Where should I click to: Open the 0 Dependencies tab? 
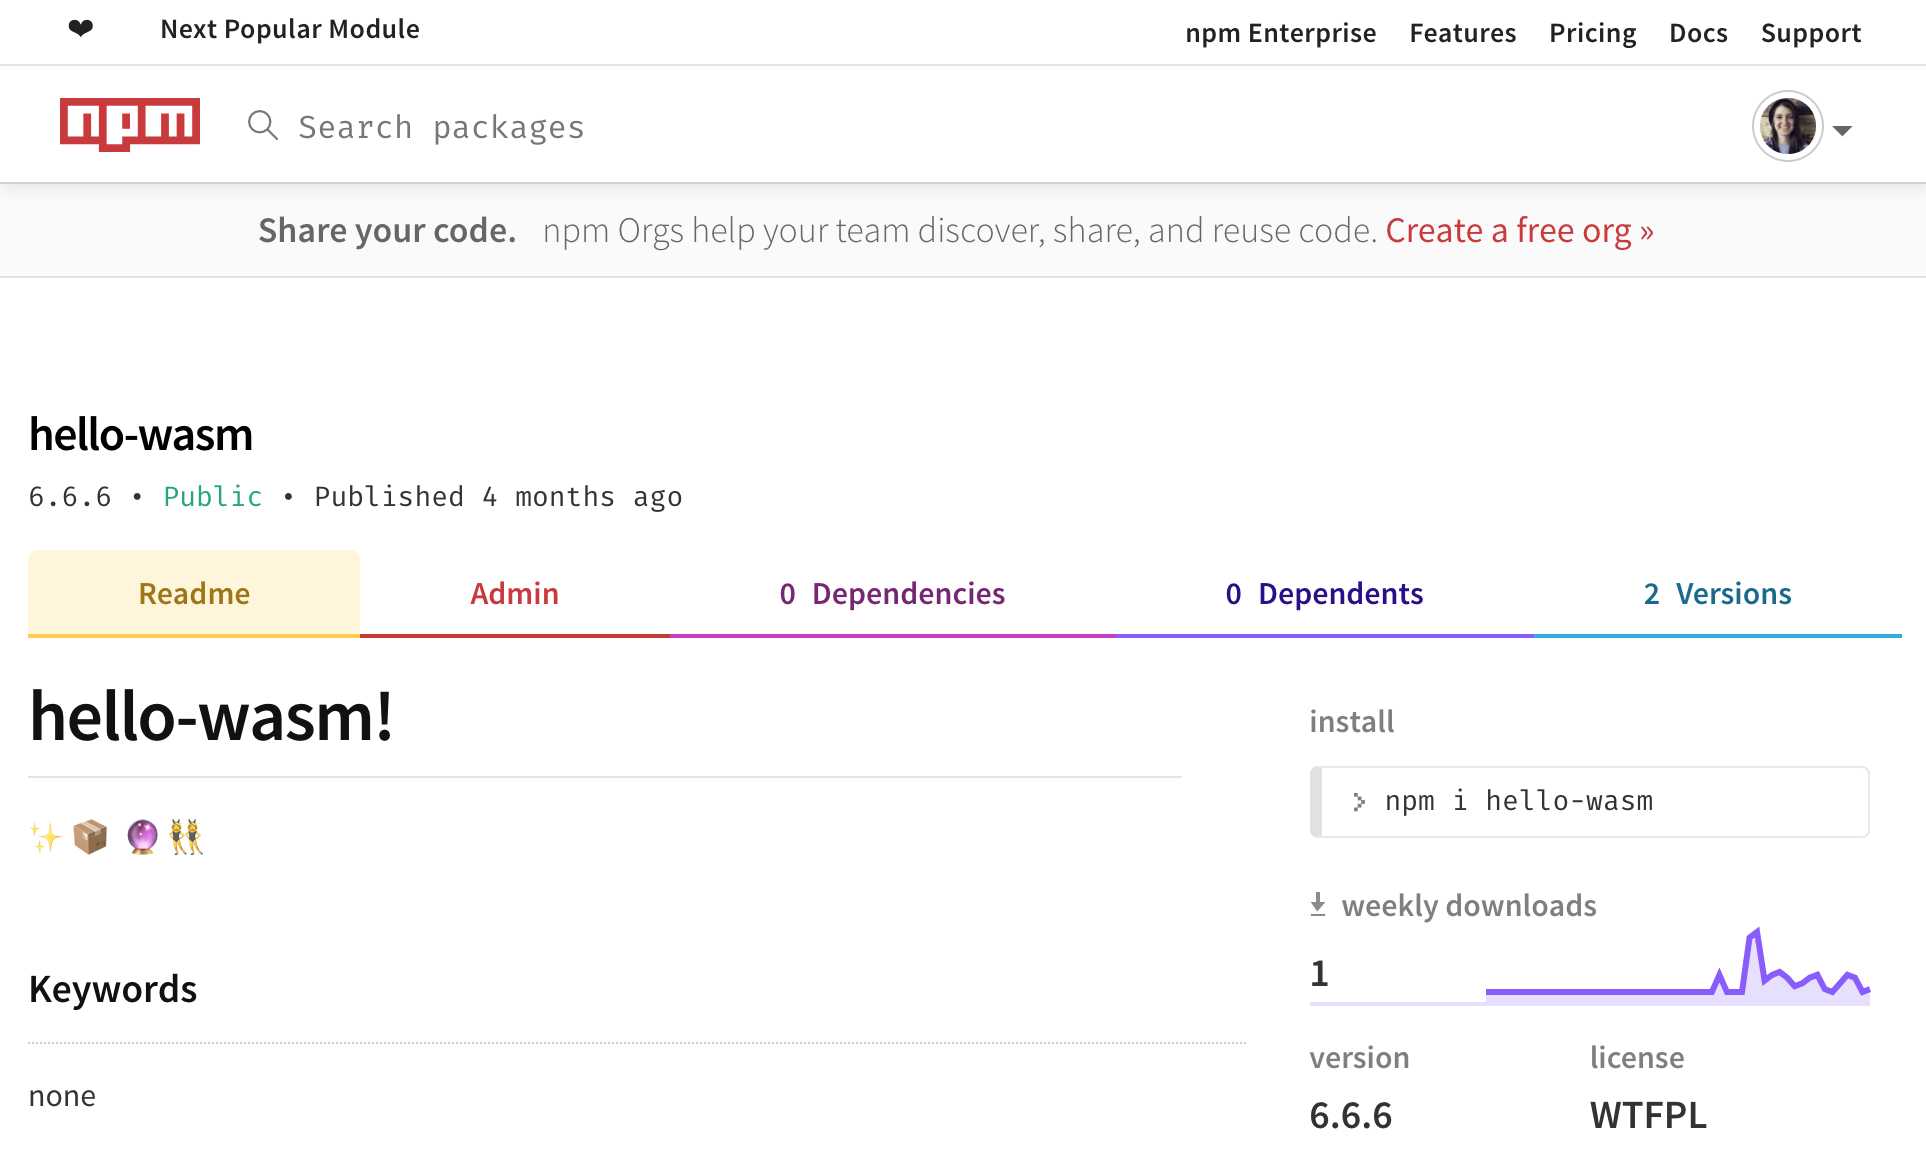[892, 593]
